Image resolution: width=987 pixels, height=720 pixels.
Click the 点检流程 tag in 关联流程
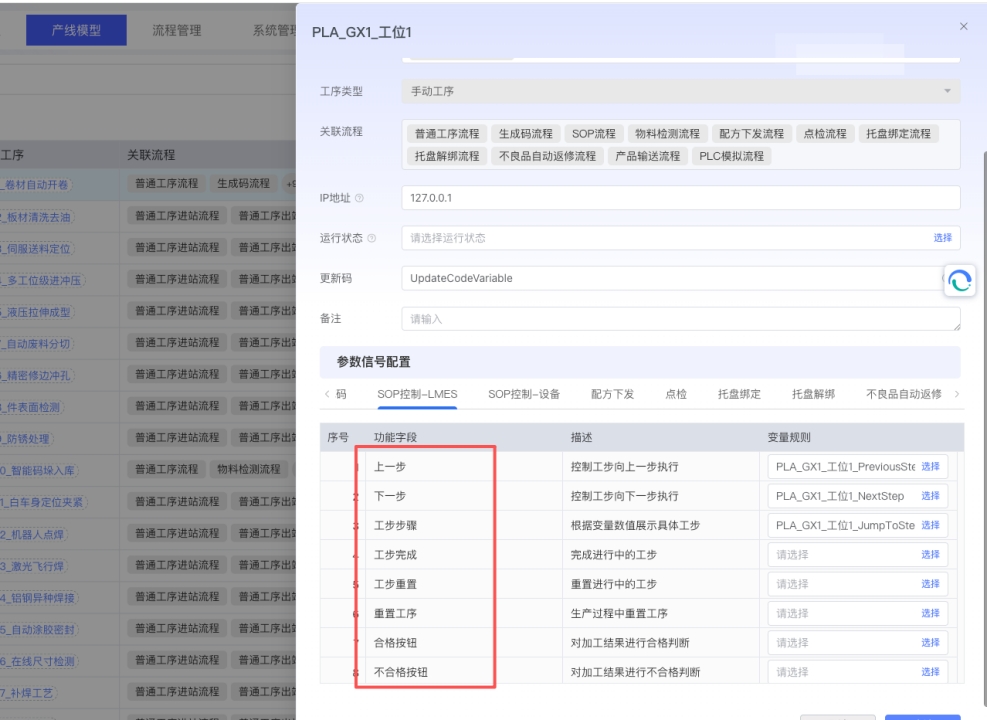tap(825, 134)
